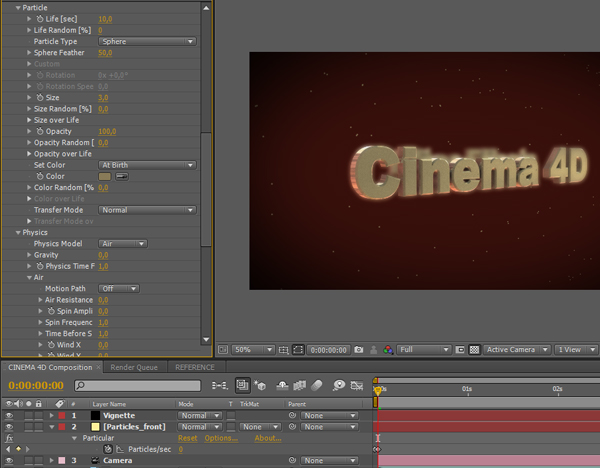
Task: Toggle stopwatch for Wind X
Action: 51,345
